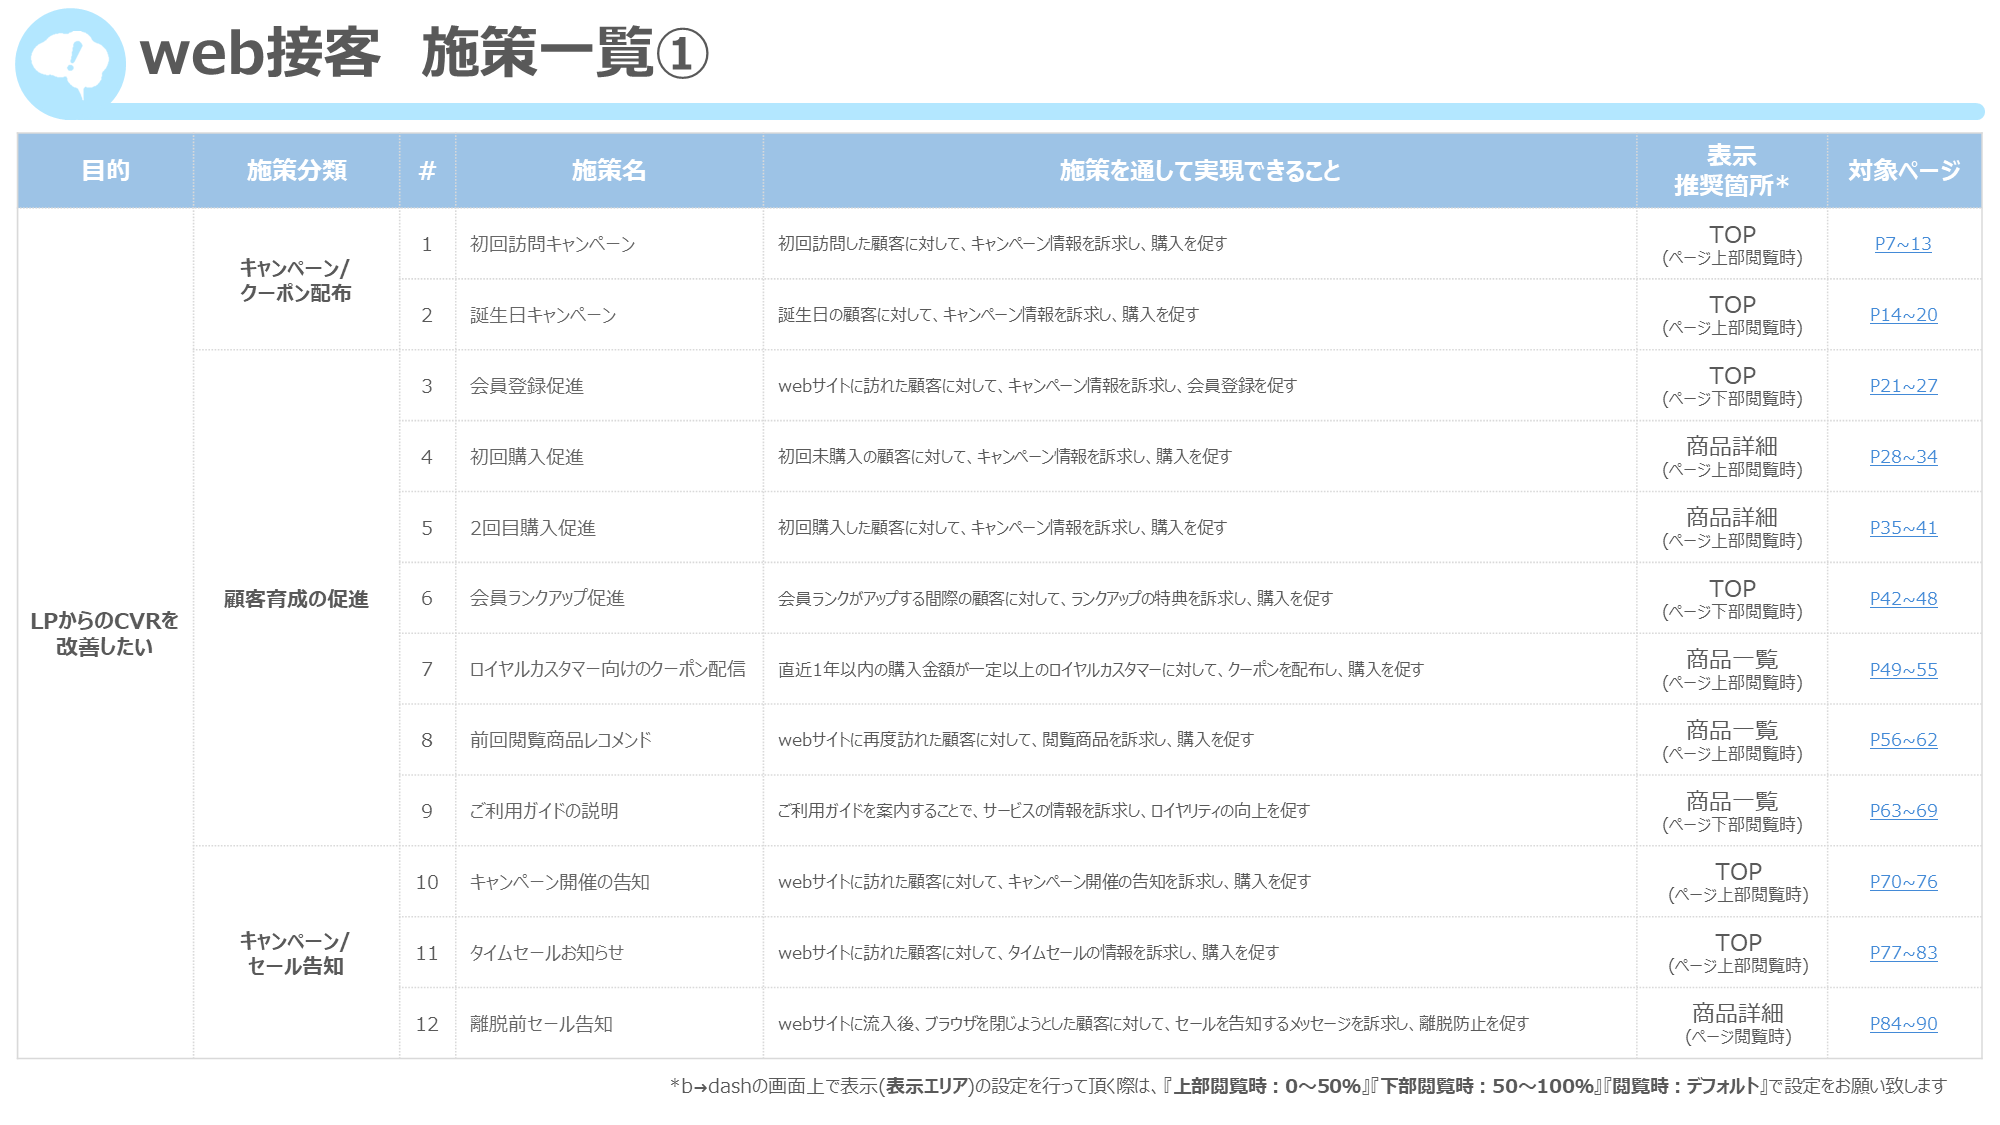This screenshot has height=1125, width=2000.
Task: Select the LPからのCVRを改善したい cell
Action: (x=105, y=634)
